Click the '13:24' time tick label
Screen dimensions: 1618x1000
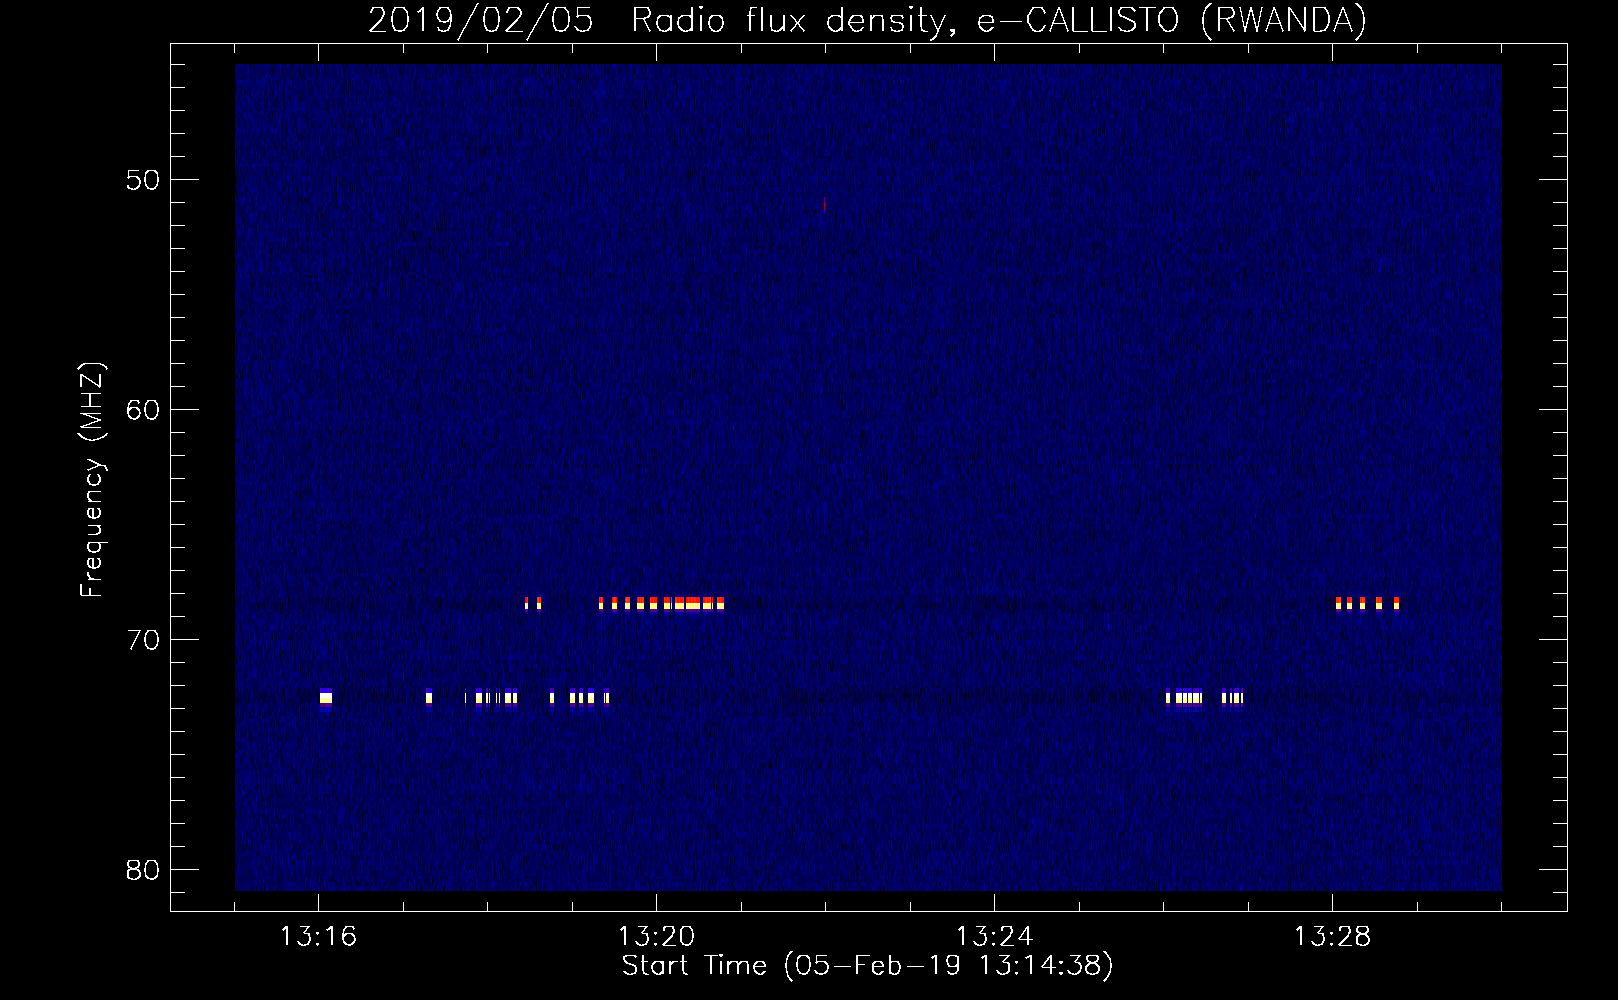pos(994,937)
